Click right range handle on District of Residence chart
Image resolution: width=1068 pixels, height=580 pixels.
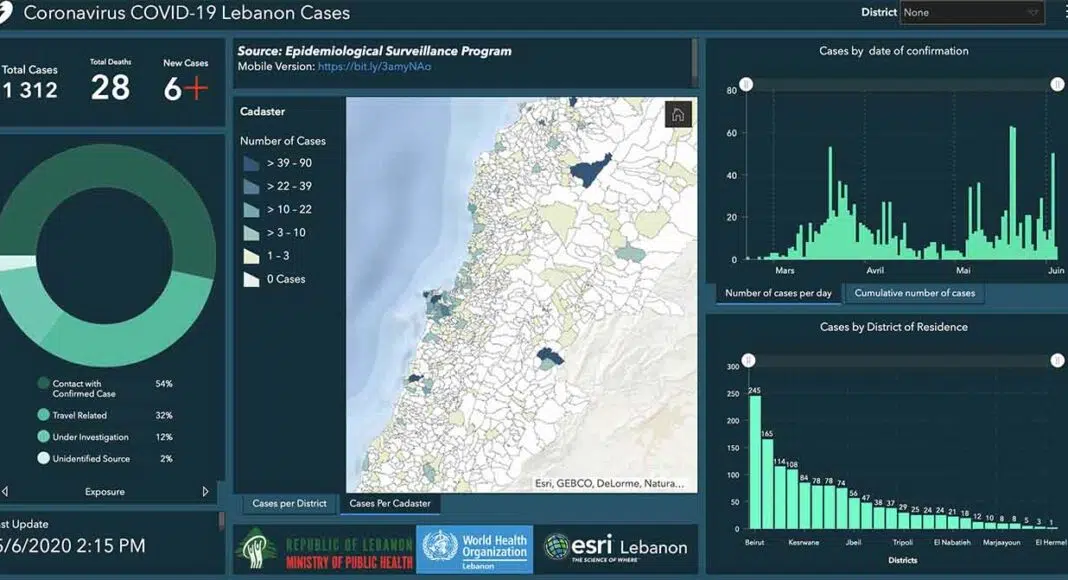(1057, 361)
